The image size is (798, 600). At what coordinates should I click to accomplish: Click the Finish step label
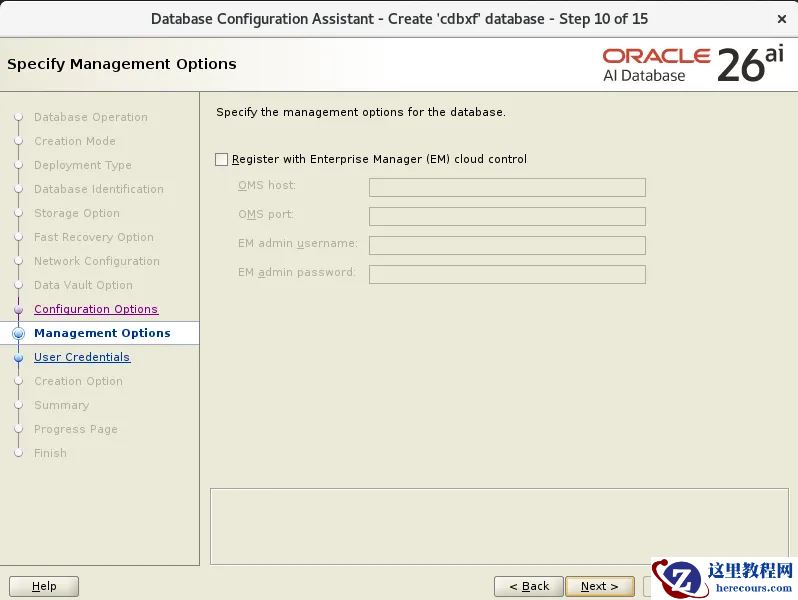point(50,453)
